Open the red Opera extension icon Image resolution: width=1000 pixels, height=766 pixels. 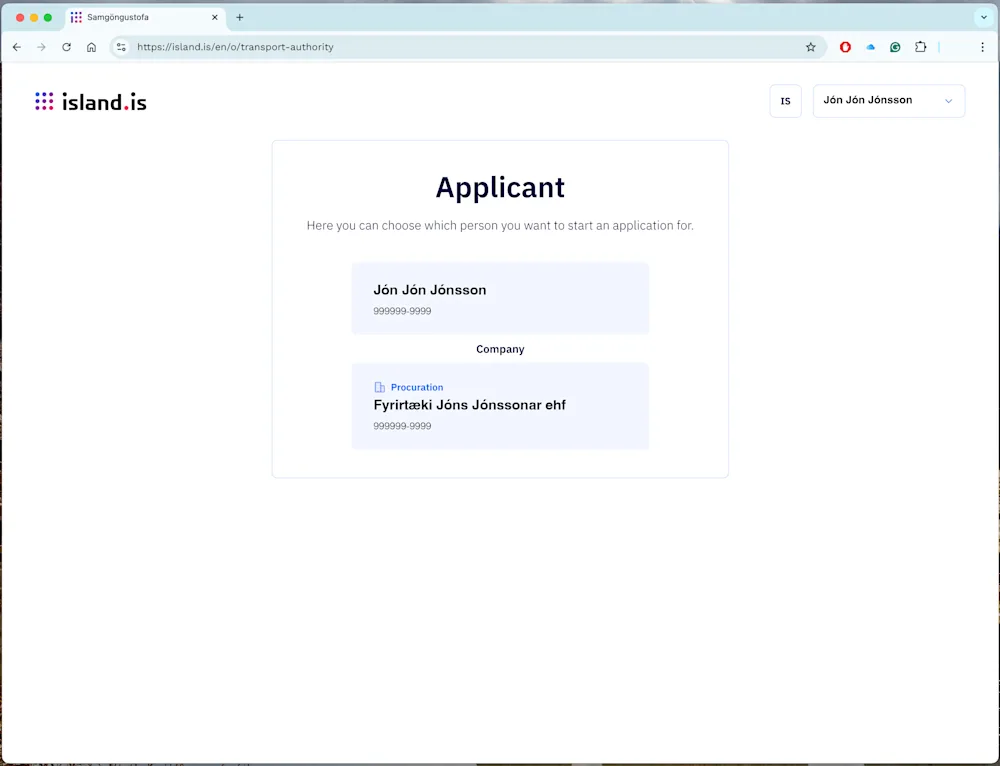845,47
